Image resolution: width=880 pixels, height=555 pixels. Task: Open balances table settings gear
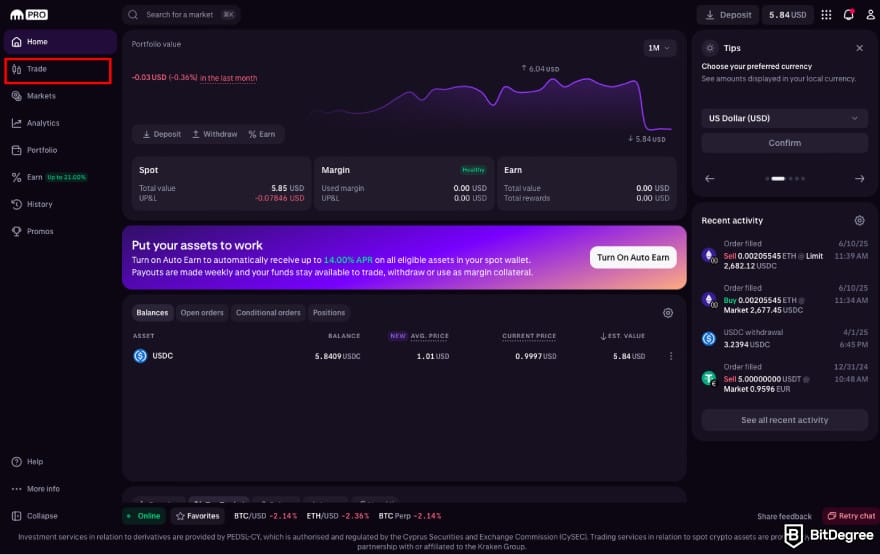point(668,313)
